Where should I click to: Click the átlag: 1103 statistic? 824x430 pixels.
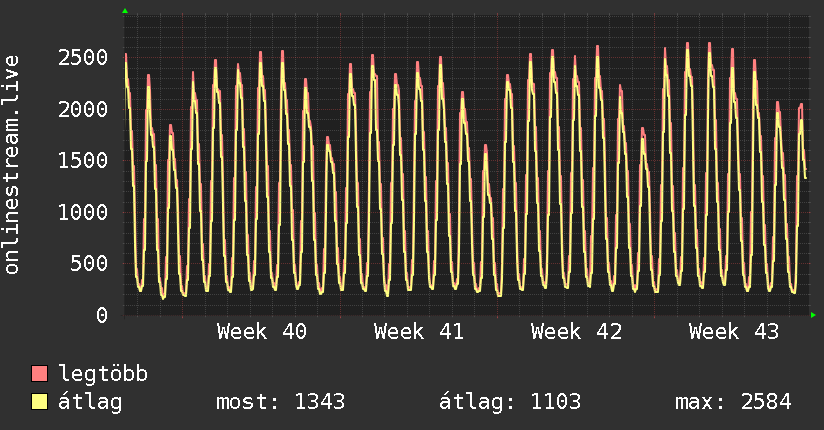point(510,403)
